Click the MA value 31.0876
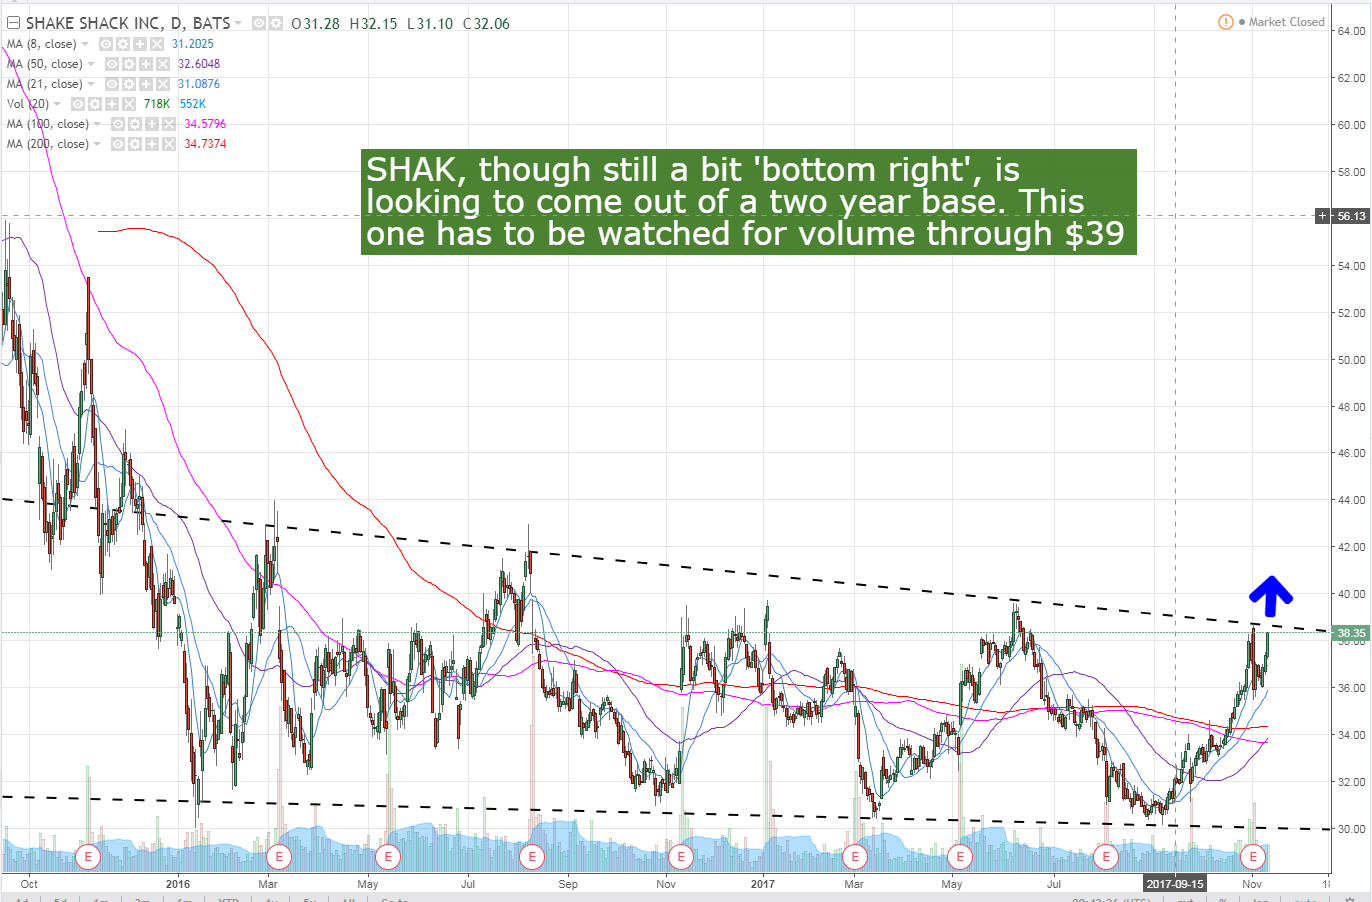The image size is (1372, 902). [199, 84]
